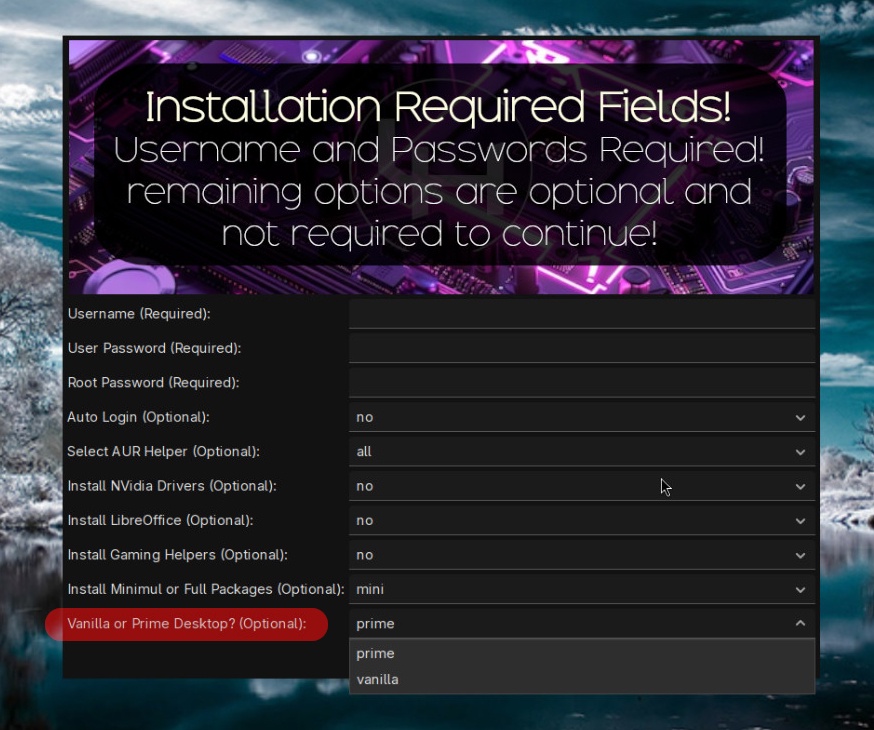Click into the Root Password field
Viewport: 874px width, 730px height.
click(x=581, y=382)
